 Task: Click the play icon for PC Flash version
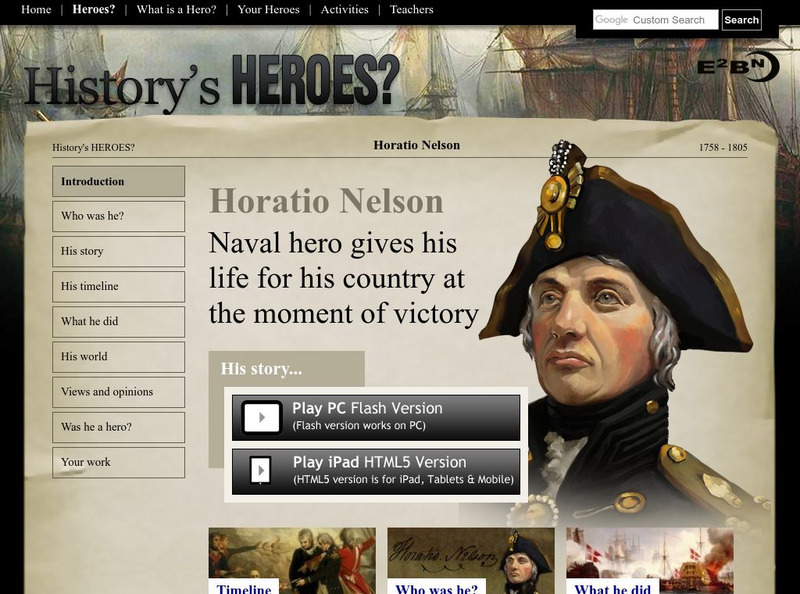click(x=262, y=417)
